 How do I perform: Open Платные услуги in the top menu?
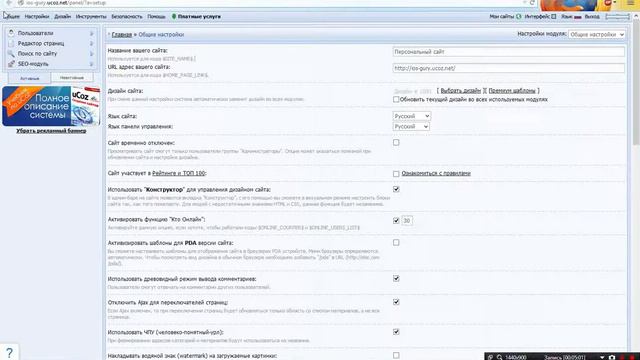point(199,17)
